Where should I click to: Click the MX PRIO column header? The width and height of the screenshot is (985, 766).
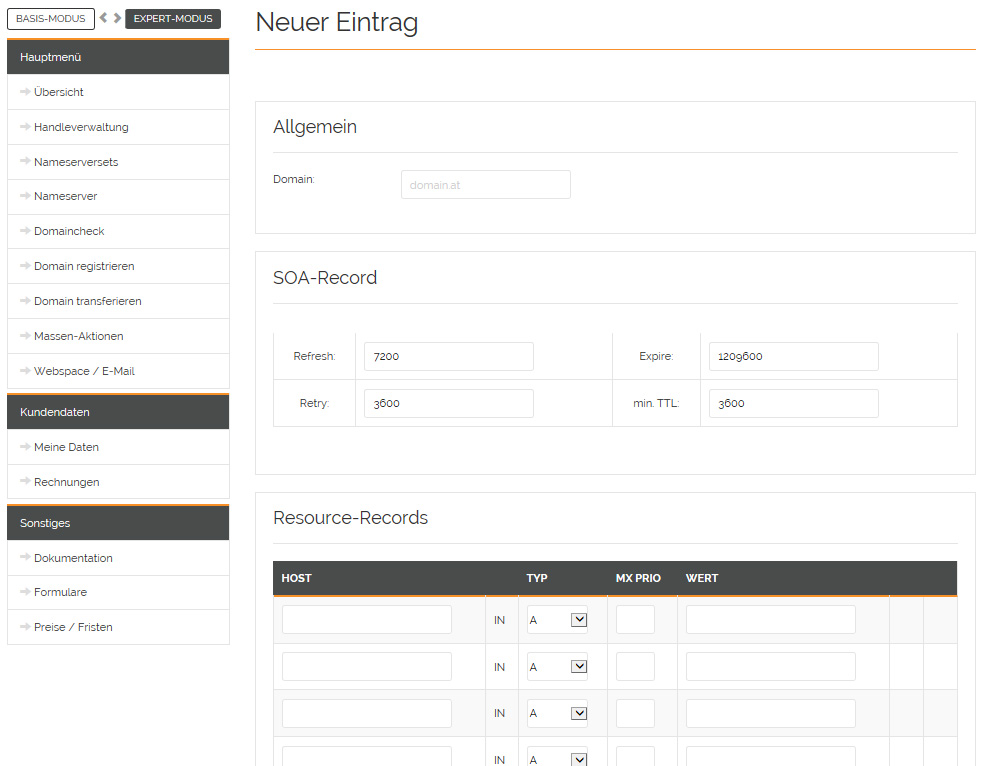coord(638,578)
